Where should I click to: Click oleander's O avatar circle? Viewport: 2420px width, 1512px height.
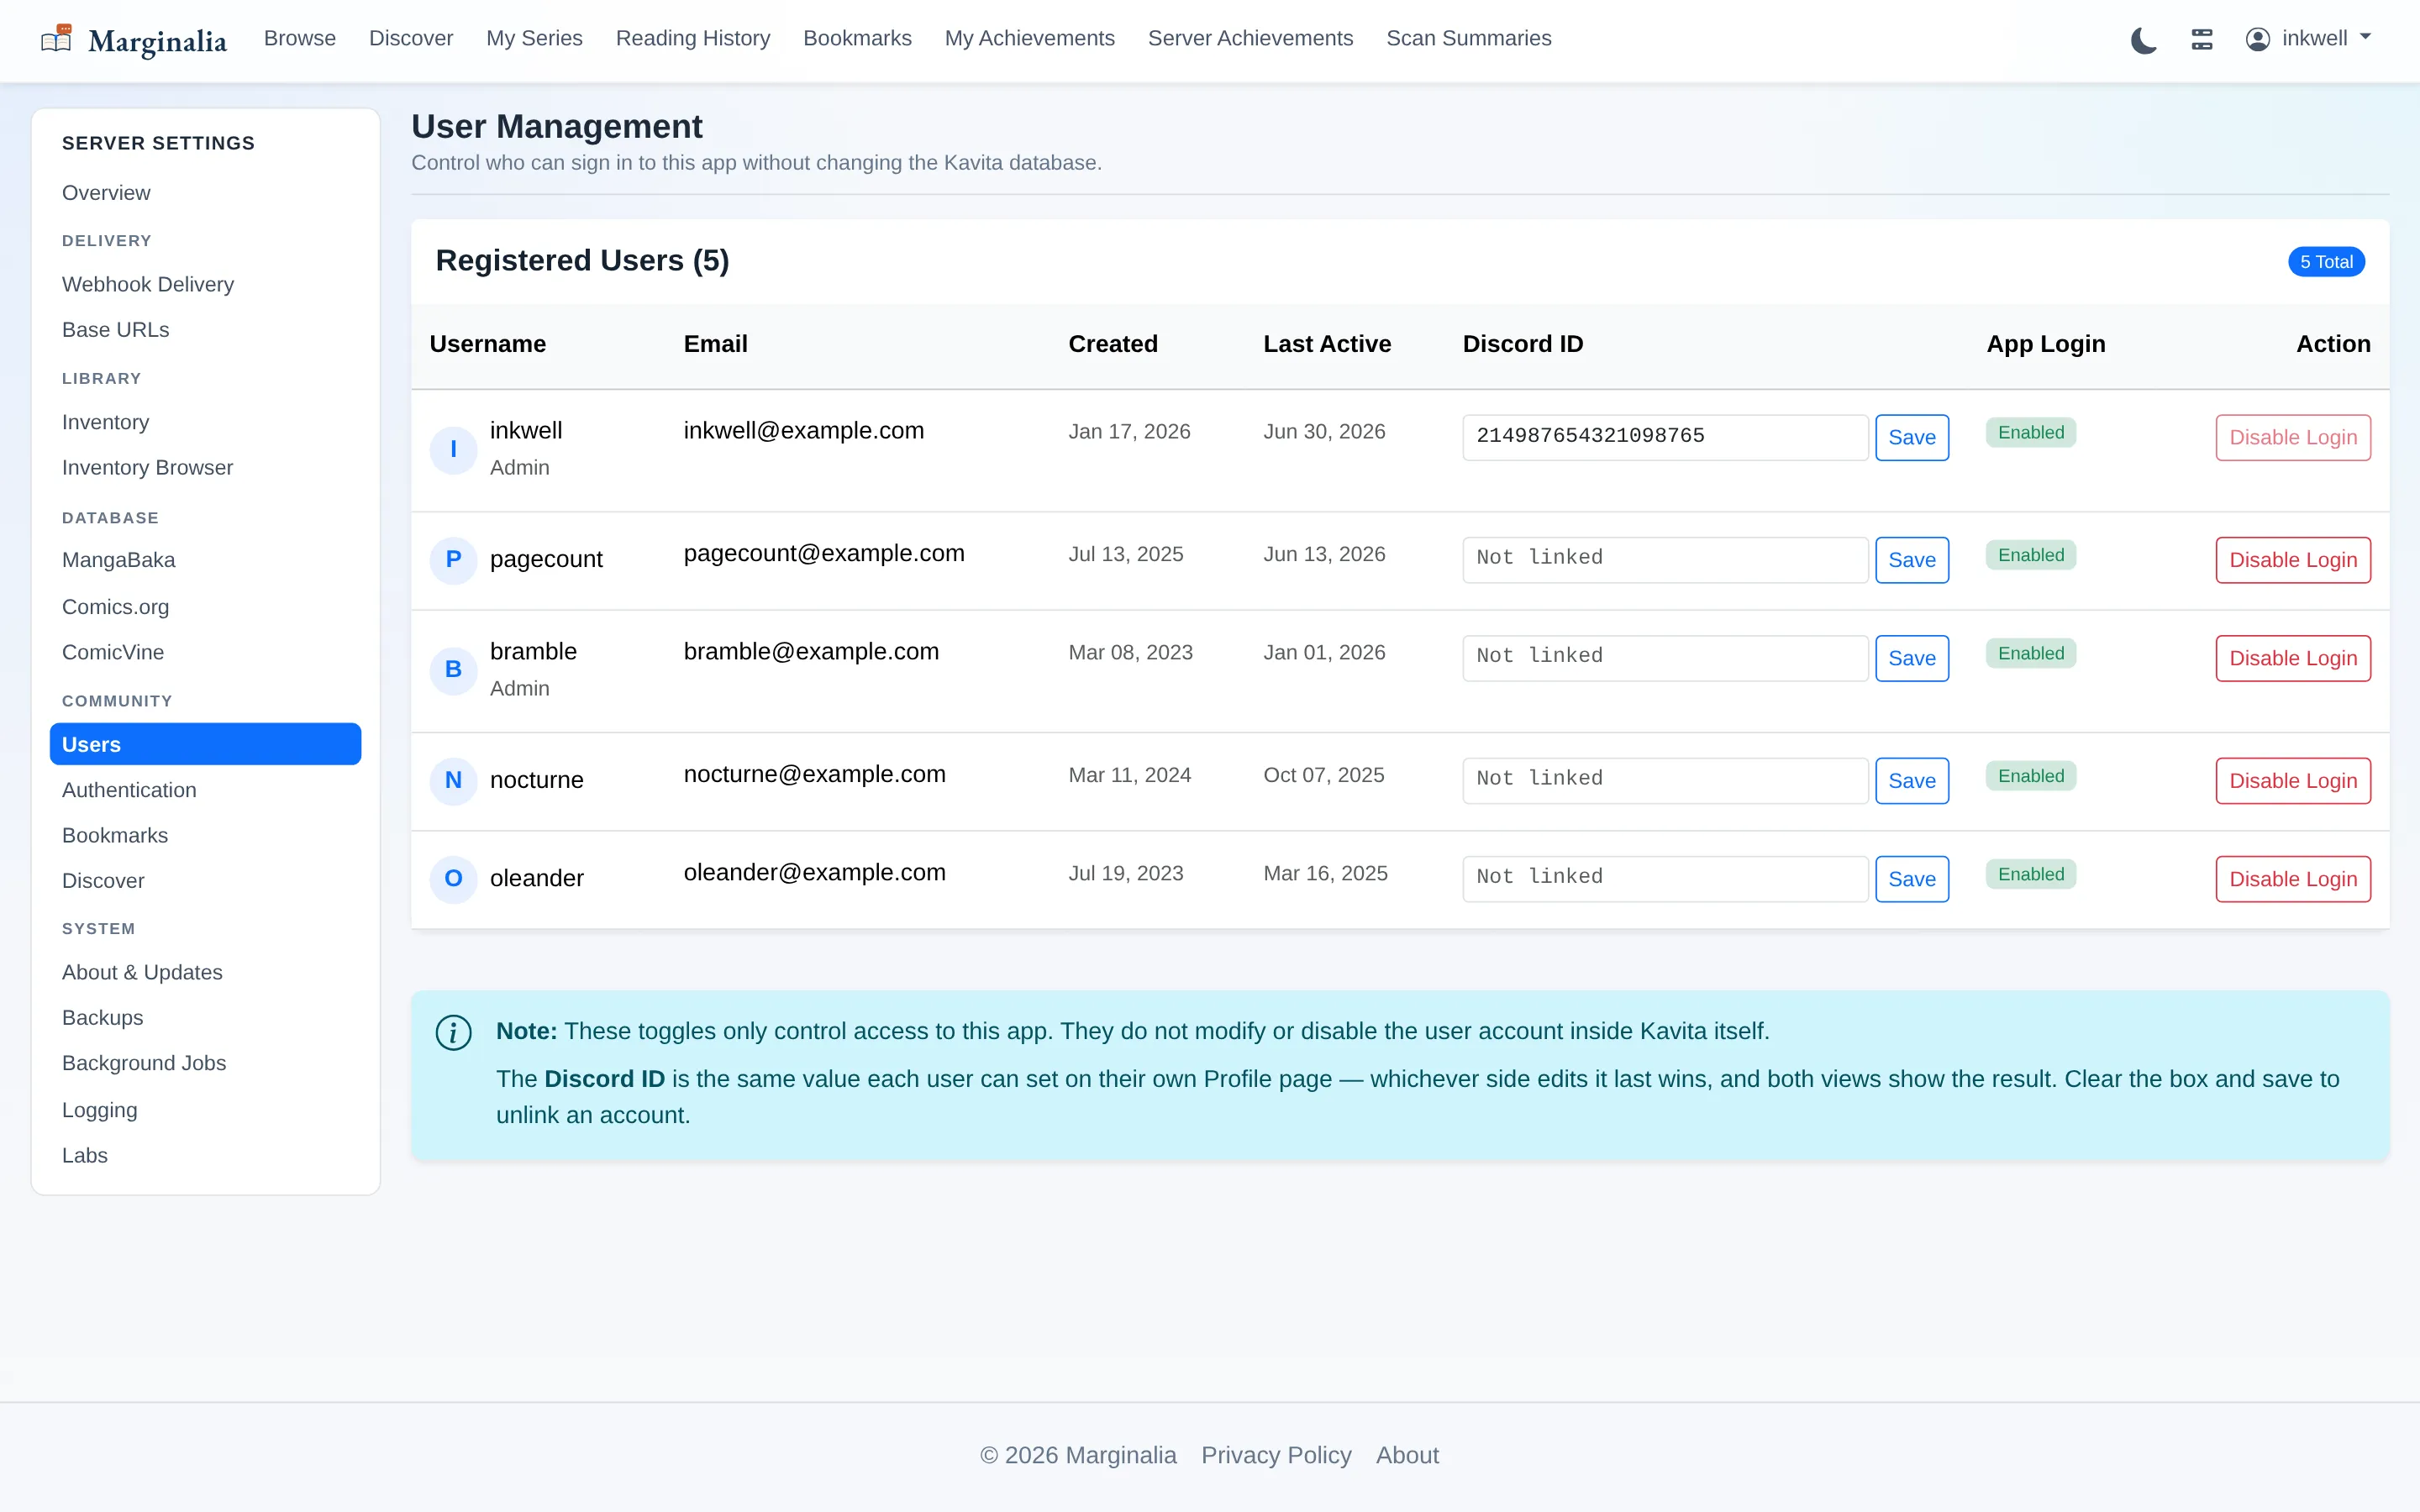pos(453,879)
